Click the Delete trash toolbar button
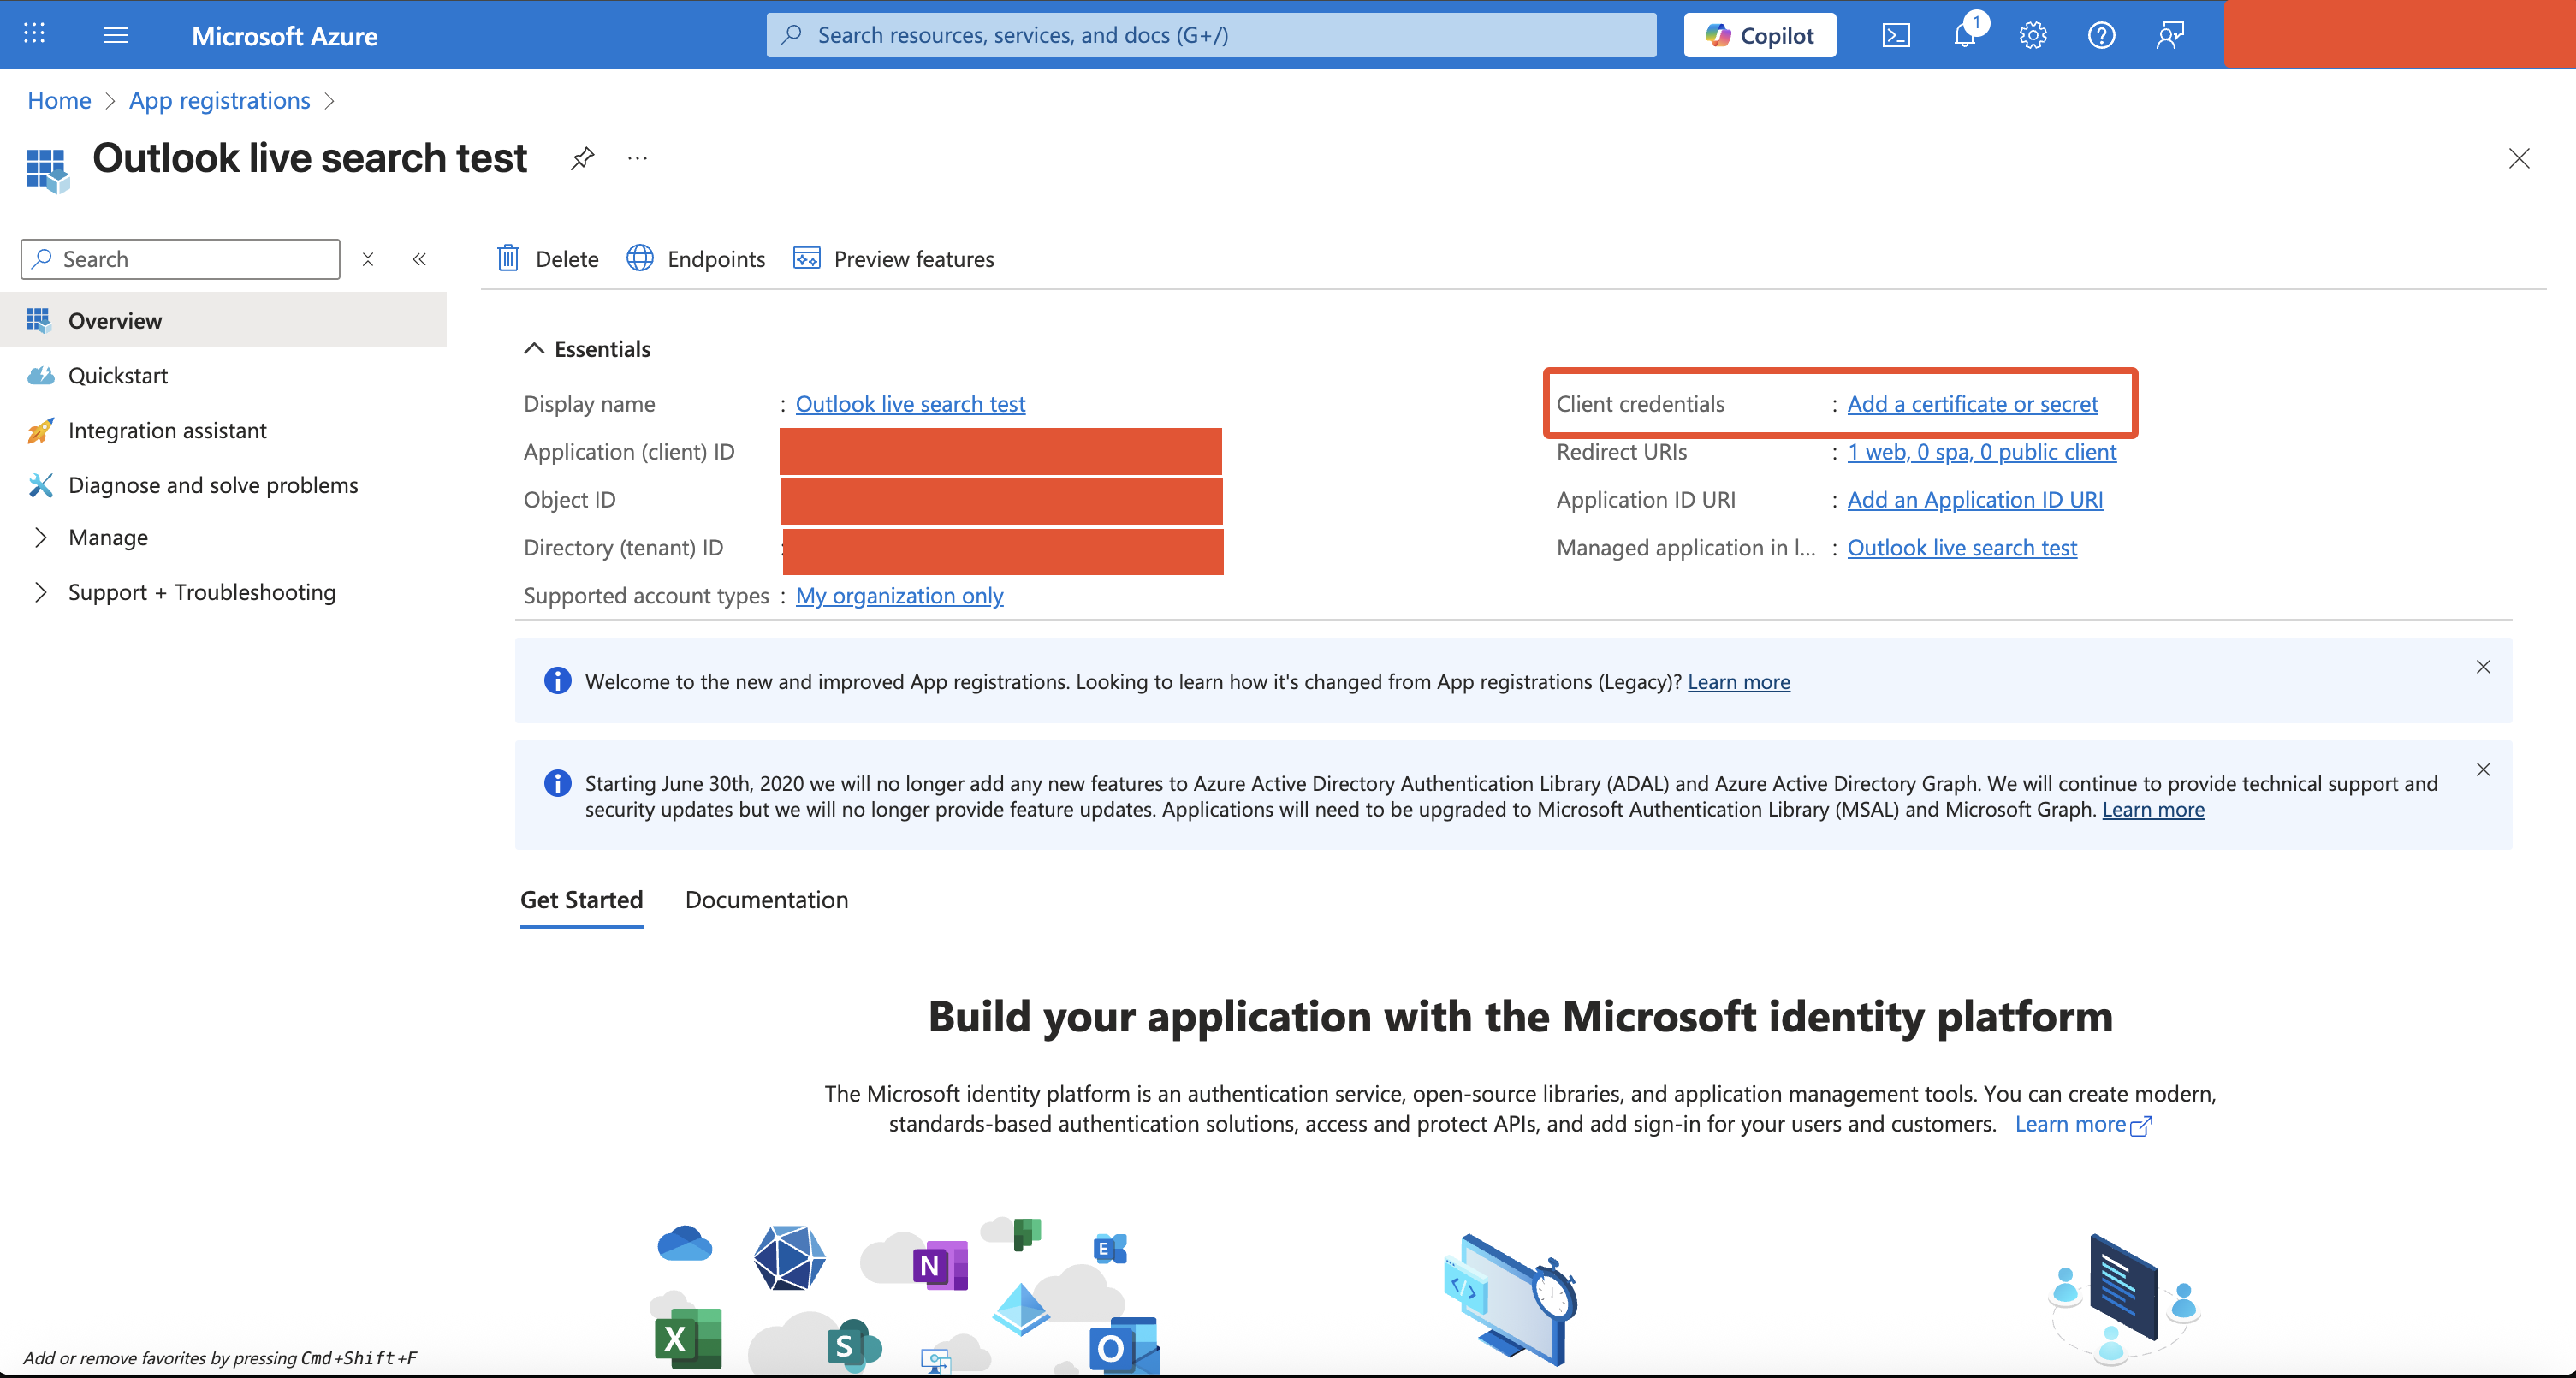2576x1378 pixels. [x=547, y=259]
